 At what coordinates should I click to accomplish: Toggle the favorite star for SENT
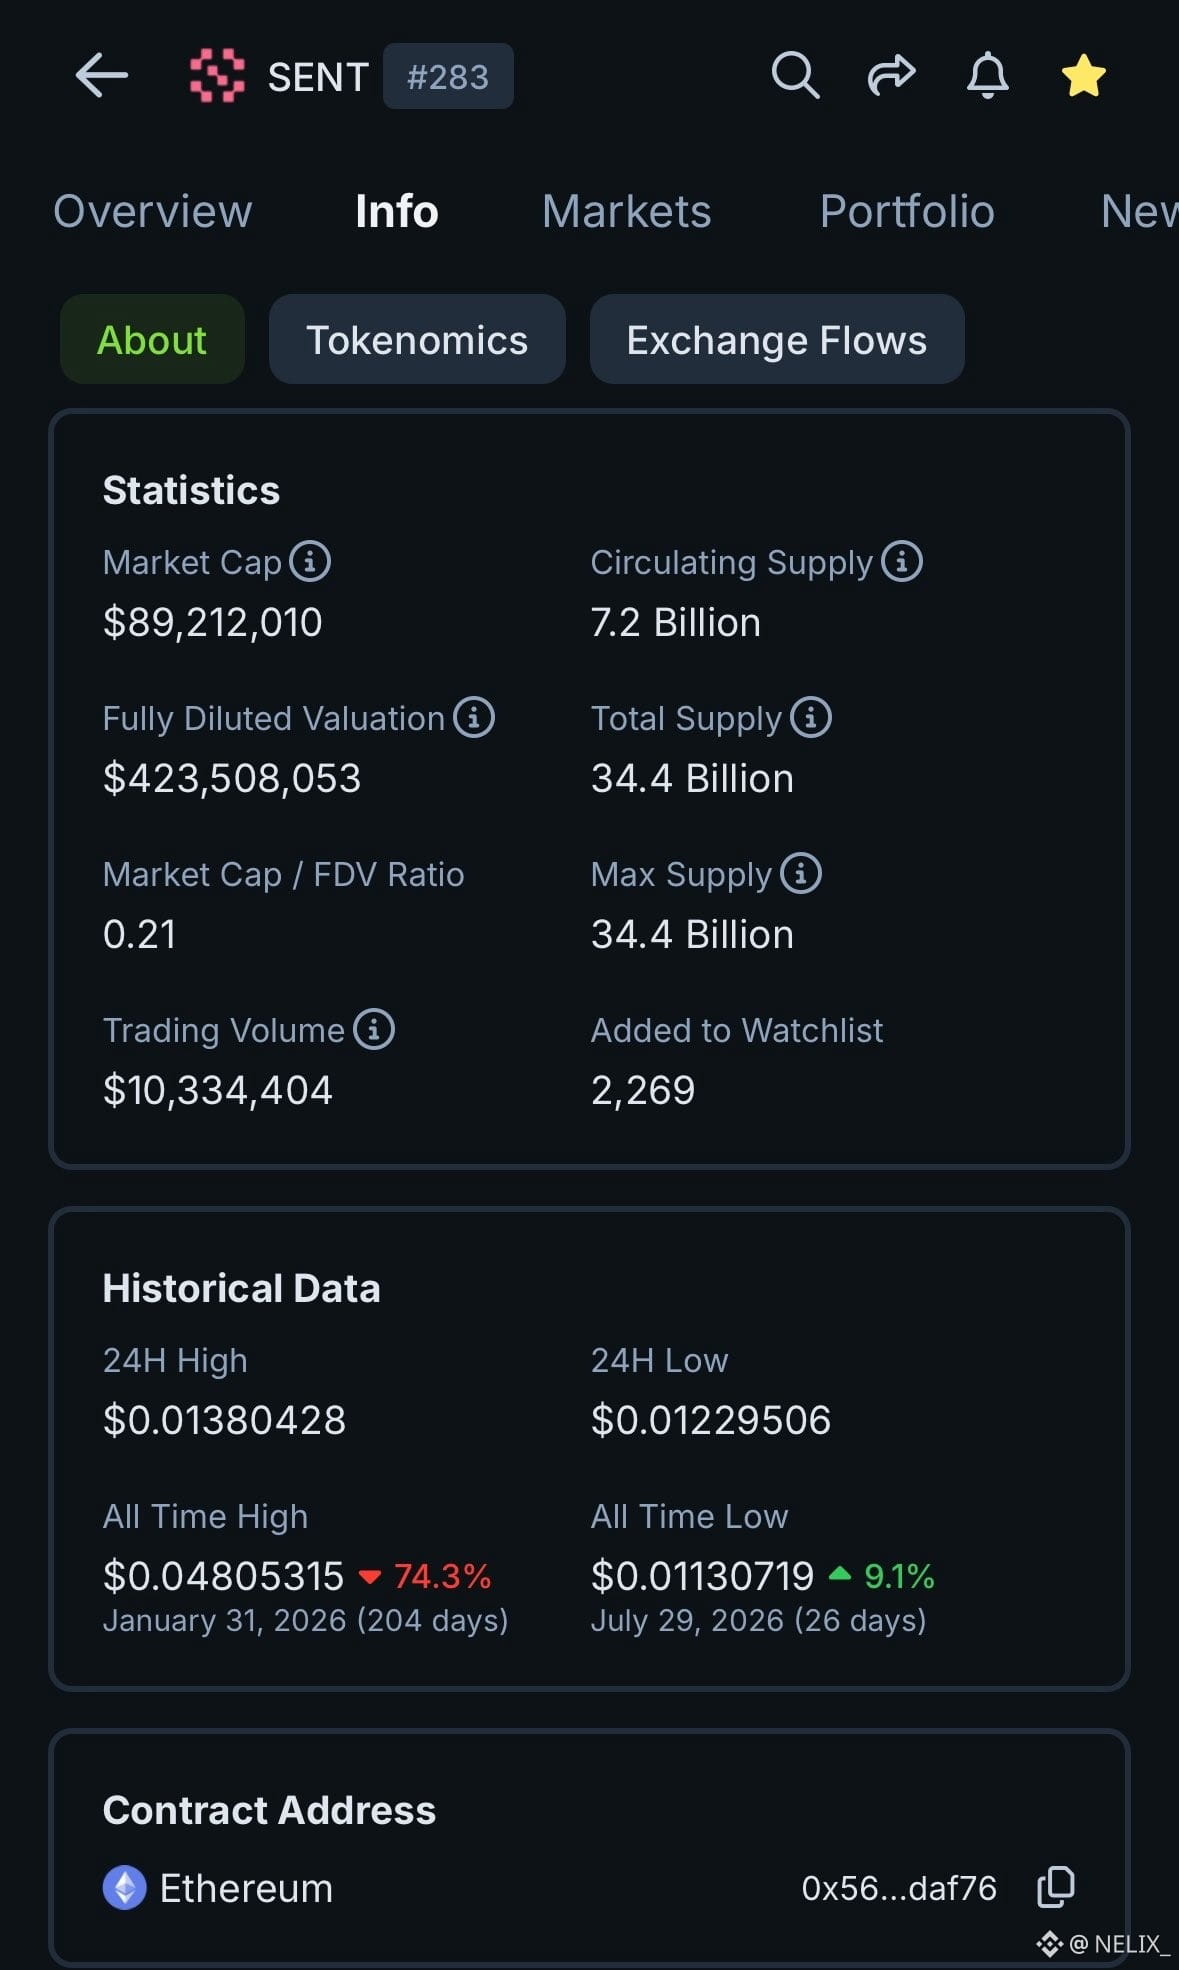(1083, 76)
